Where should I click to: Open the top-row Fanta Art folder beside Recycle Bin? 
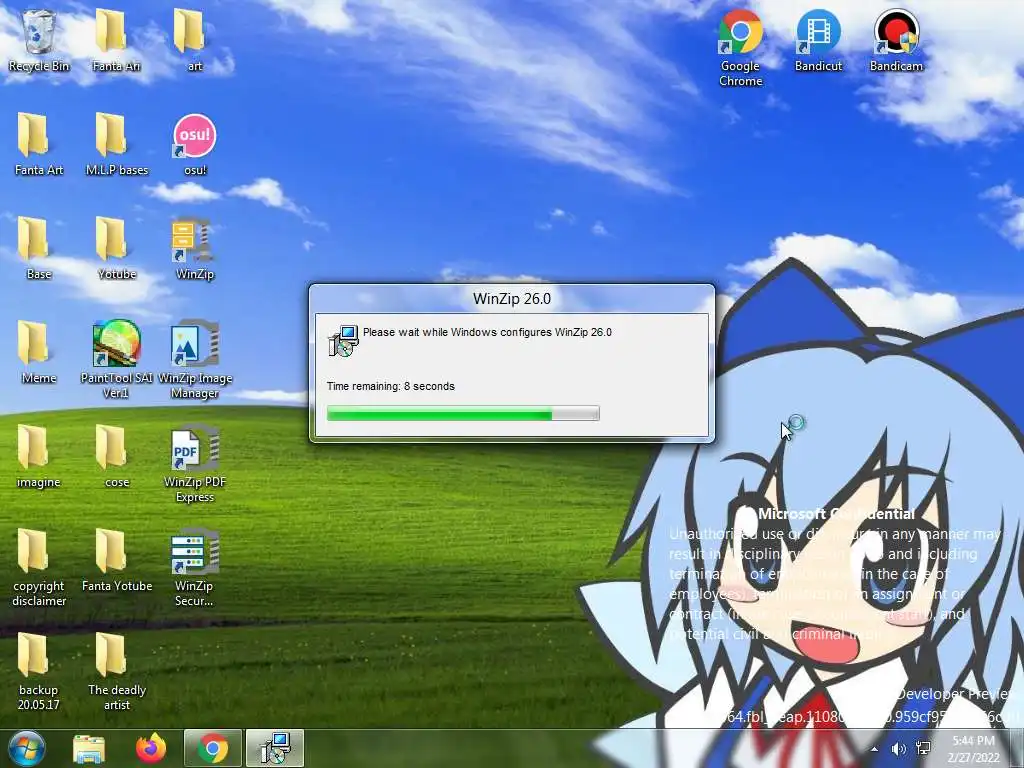[116, 39]
